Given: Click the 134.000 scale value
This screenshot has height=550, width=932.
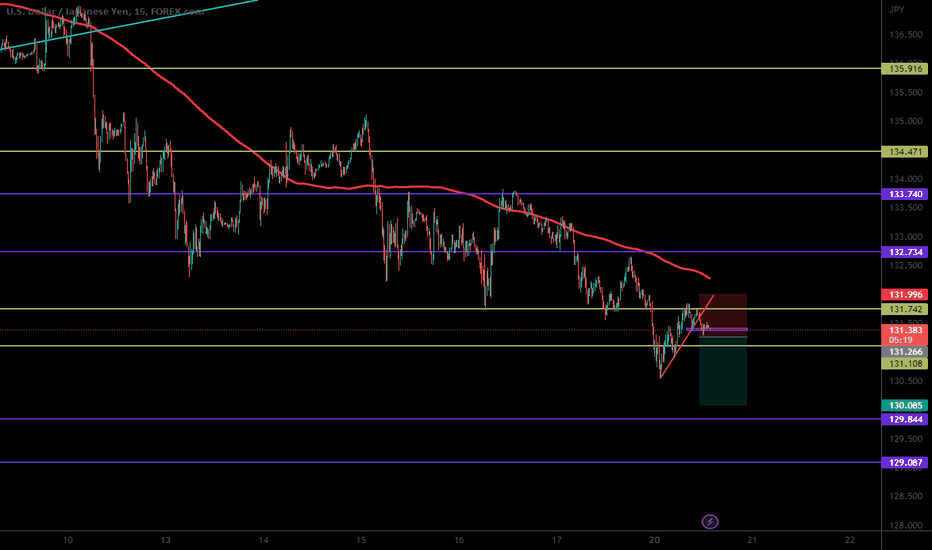Looking at the screenshot, I should point(906,179).
